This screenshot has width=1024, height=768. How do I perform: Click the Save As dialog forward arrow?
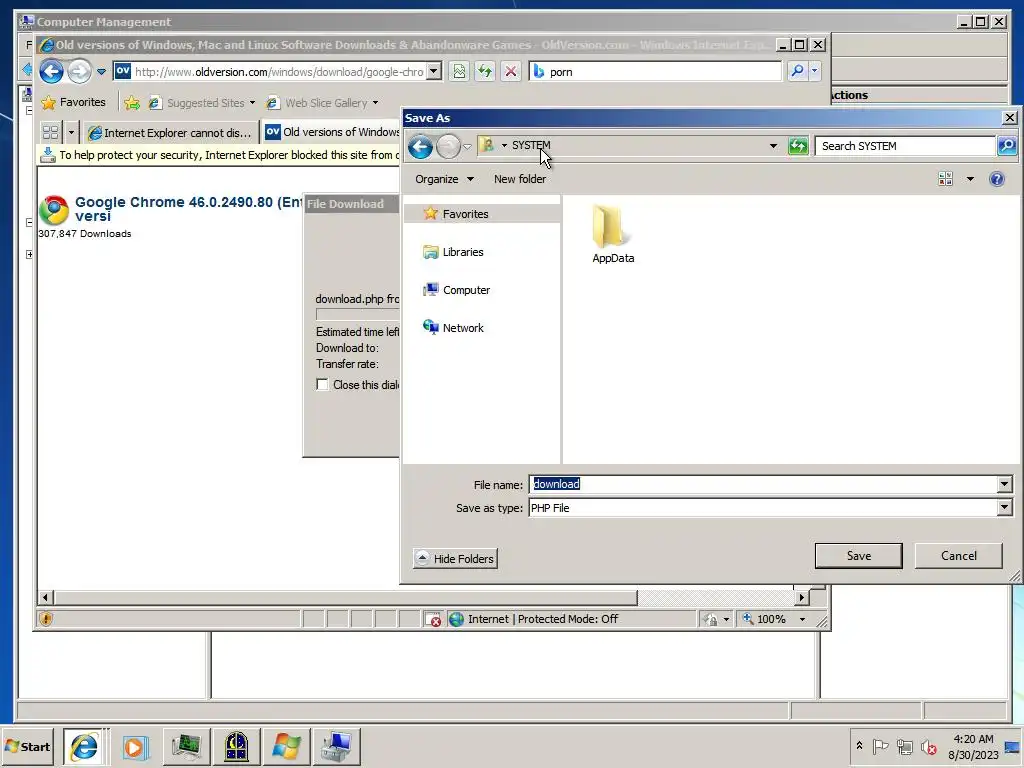coord(448,146)
